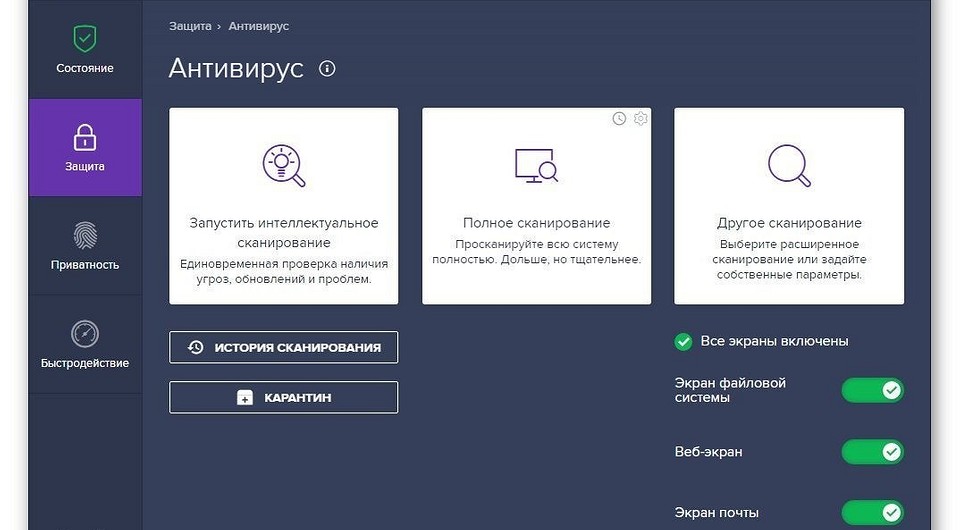Viewport: 960px width, 530px height.
Task: Click the fingerprint privacy icon
Action: (84, 236)
